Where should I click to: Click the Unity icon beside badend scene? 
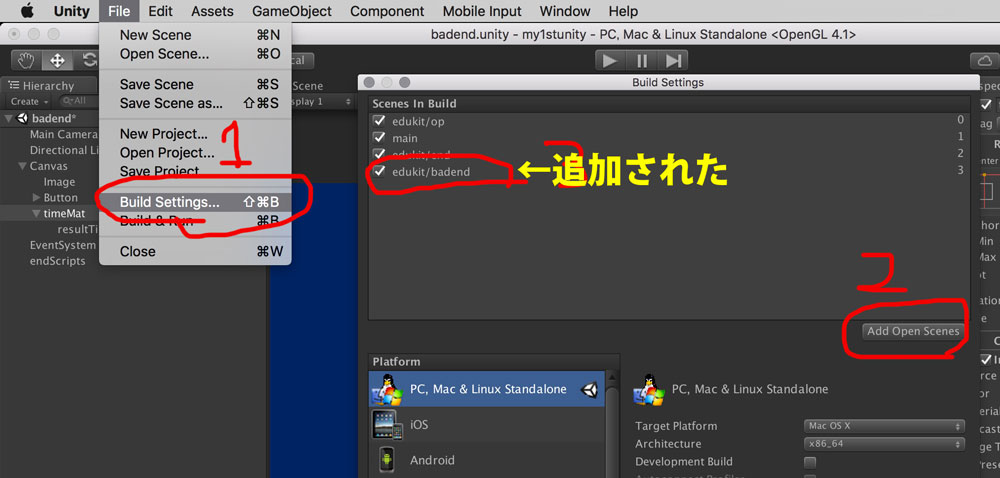[x=23, y=119]
